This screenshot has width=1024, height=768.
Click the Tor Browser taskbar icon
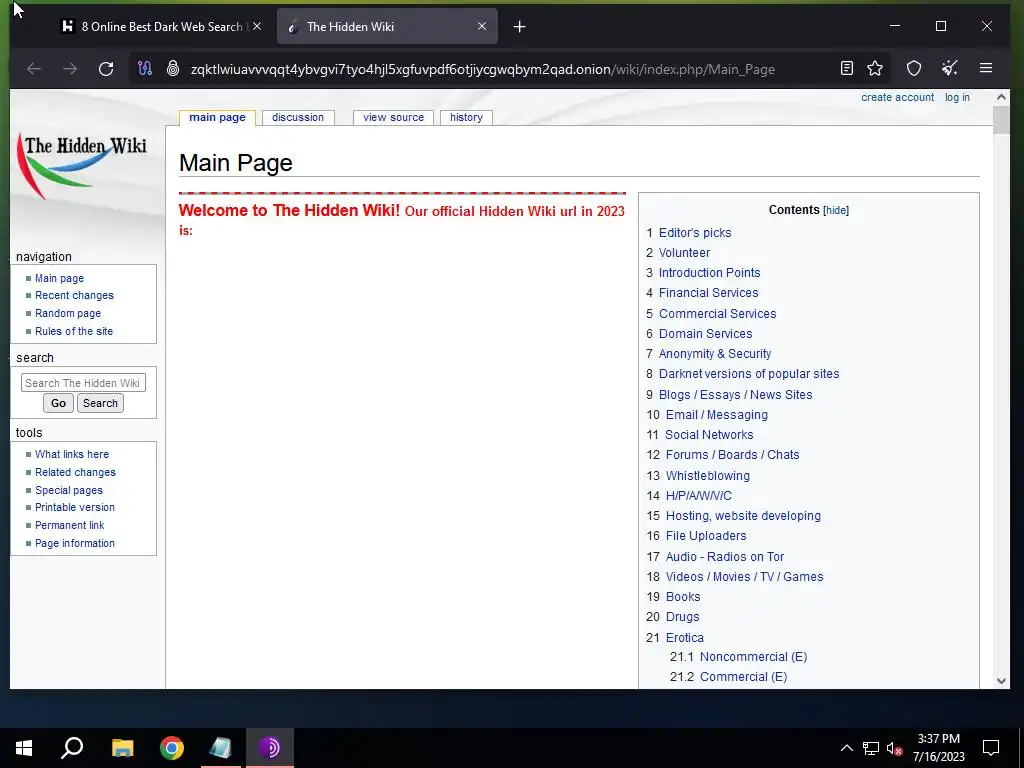click(x=269, y=748)
